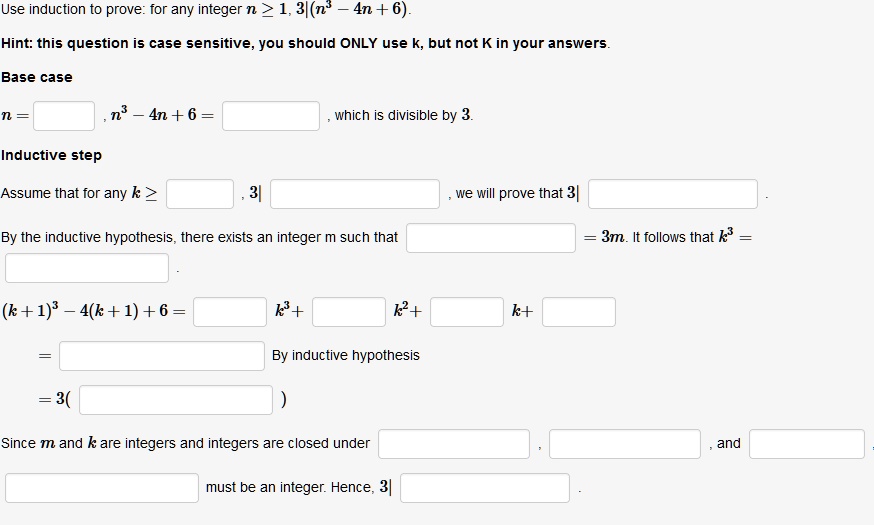Select the constant term box after 'k+'

[579, 312]
